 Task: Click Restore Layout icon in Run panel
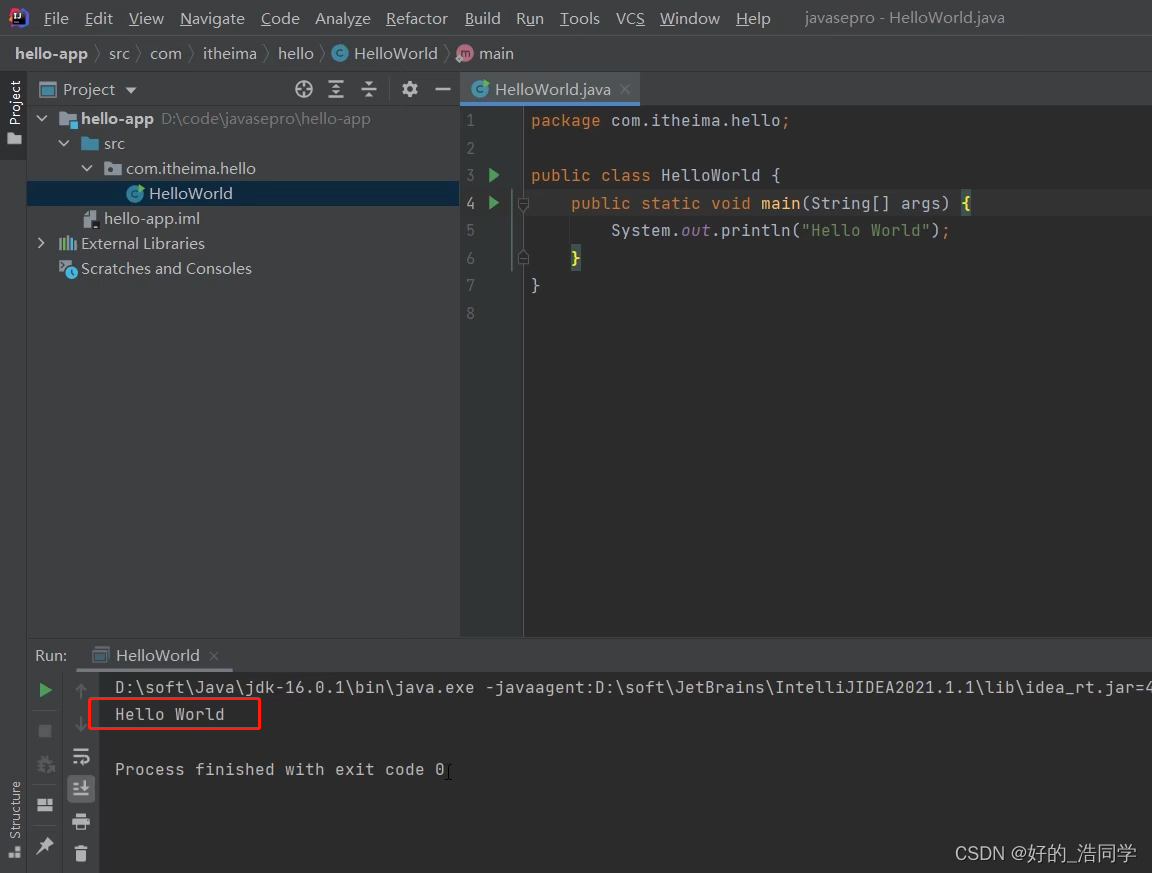pyautogui.click(x=45, y=805)
